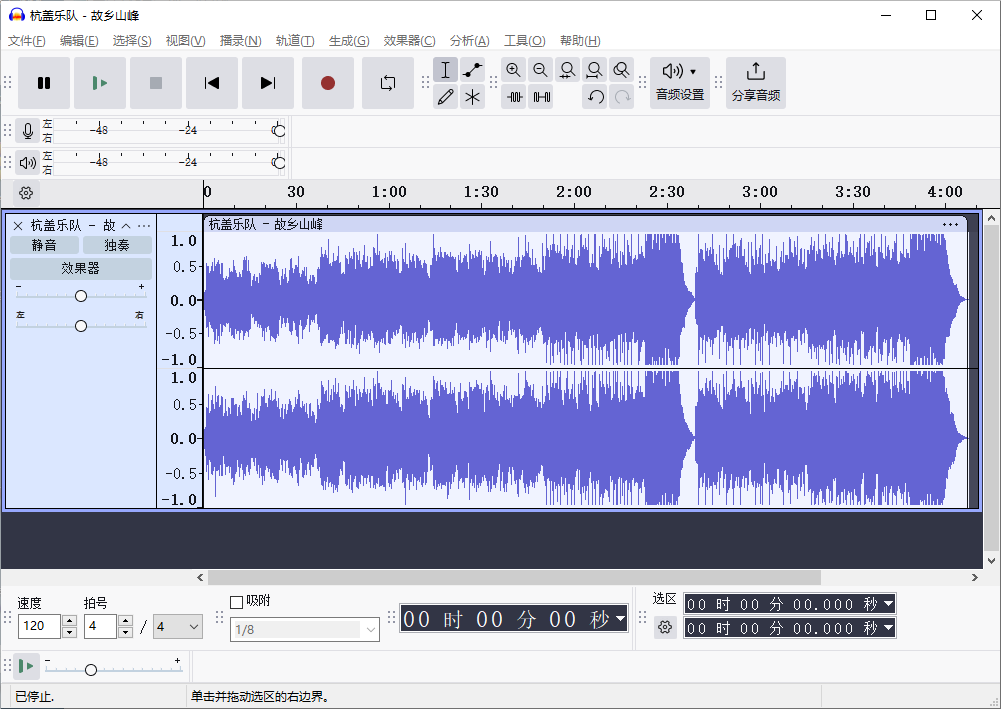
Task: Select the draw tool
Action: 445,97
